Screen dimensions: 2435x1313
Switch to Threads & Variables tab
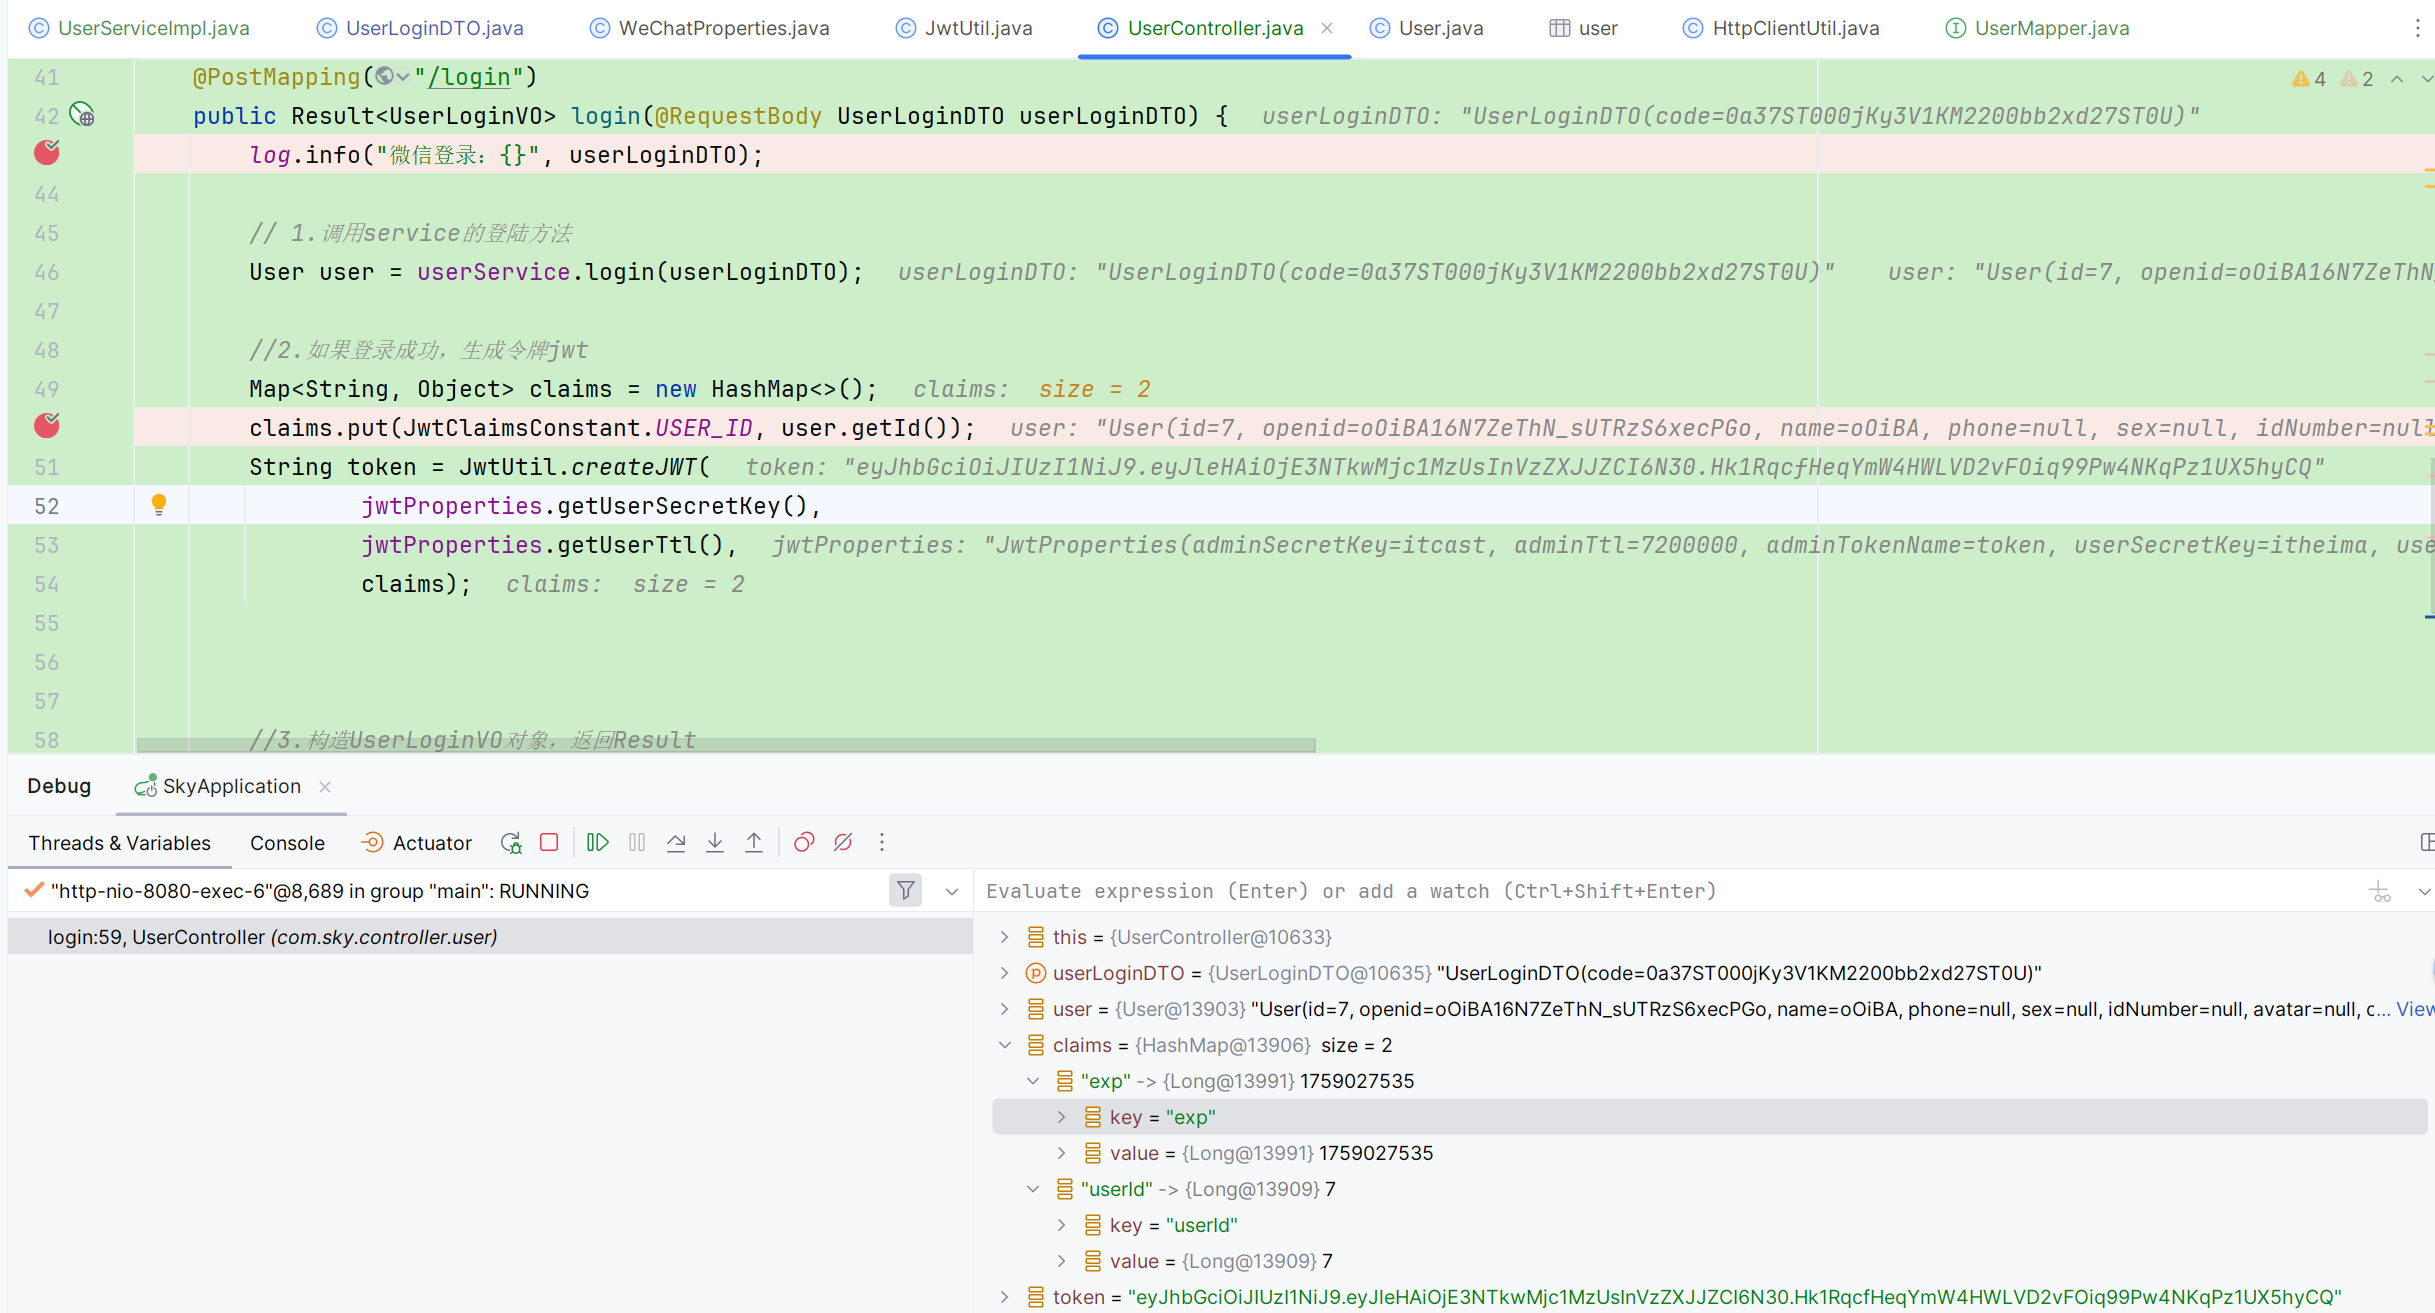(119, 843)
